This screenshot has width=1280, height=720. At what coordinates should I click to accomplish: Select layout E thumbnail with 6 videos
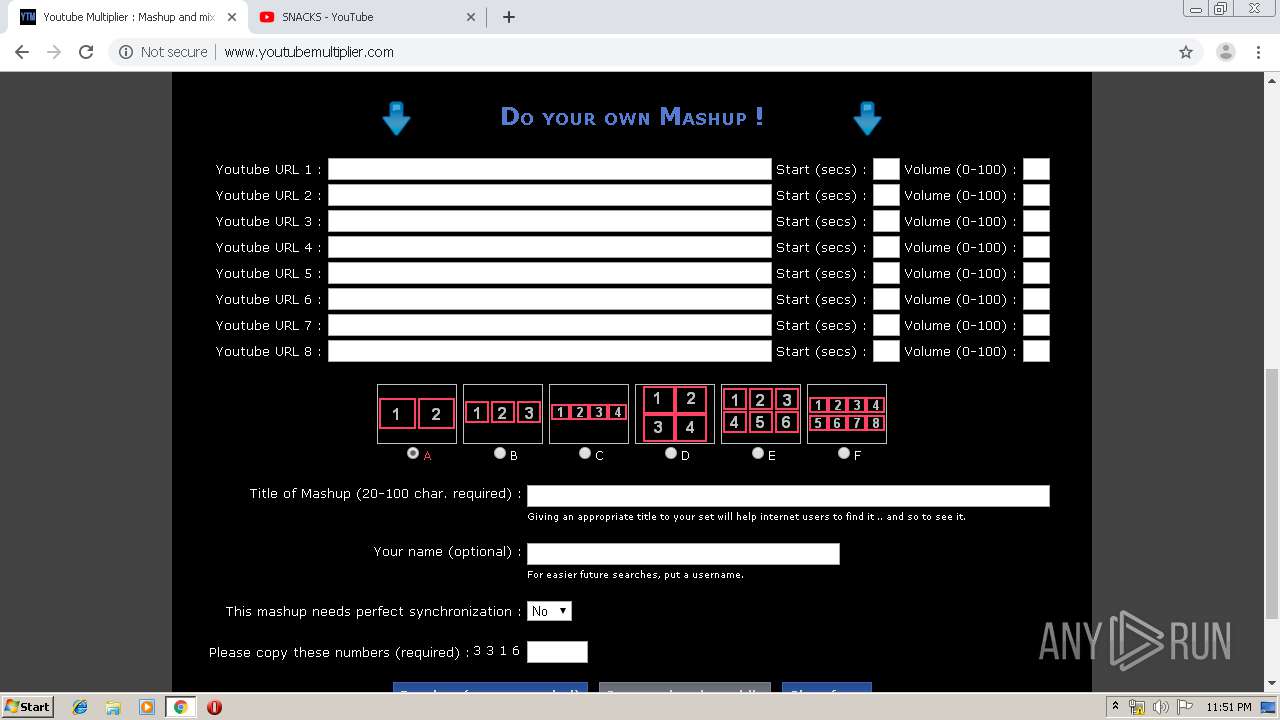pyautogui.click(x=761, y=414)
